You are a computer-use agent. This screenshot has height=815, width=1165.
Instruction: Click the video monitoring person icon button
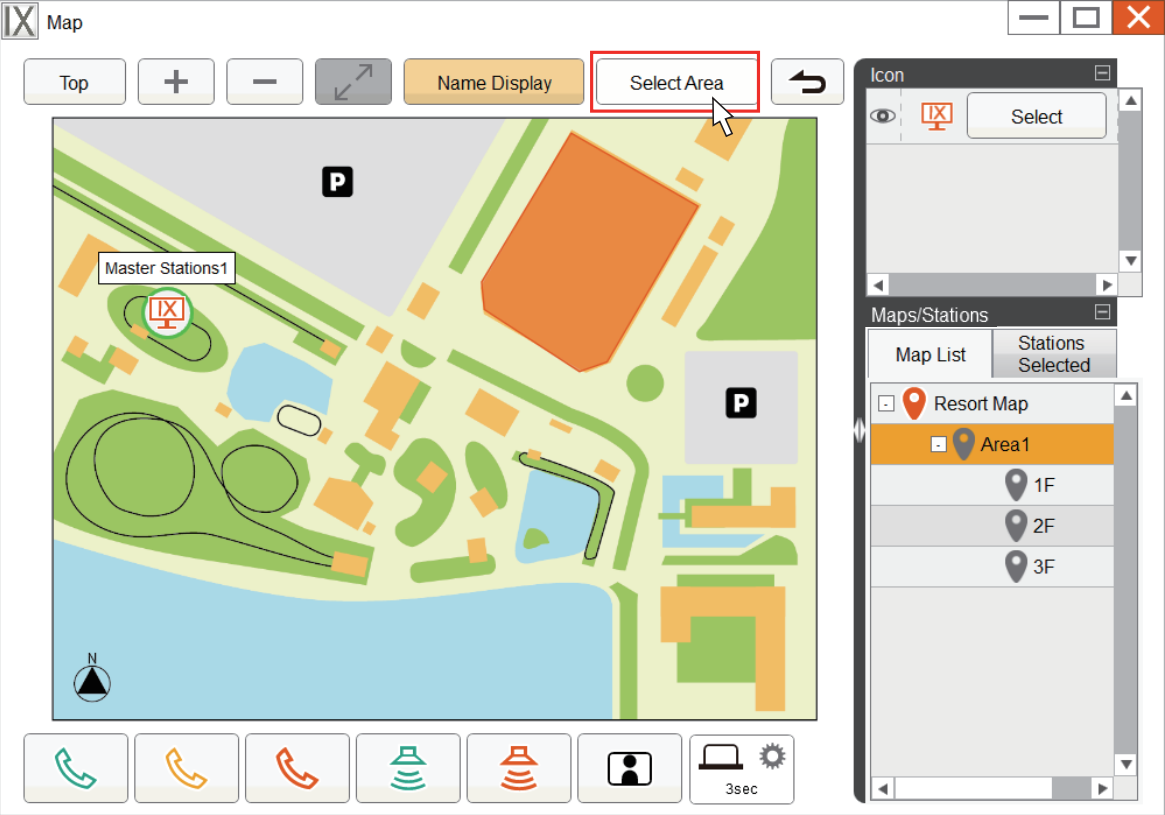(630, 768)
